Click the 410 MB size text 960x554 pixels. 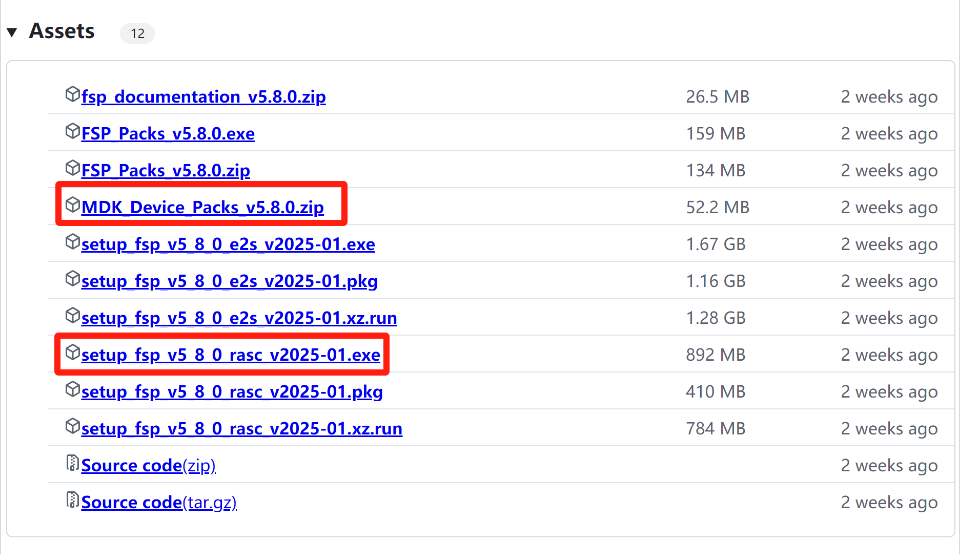tap(715, 391)
